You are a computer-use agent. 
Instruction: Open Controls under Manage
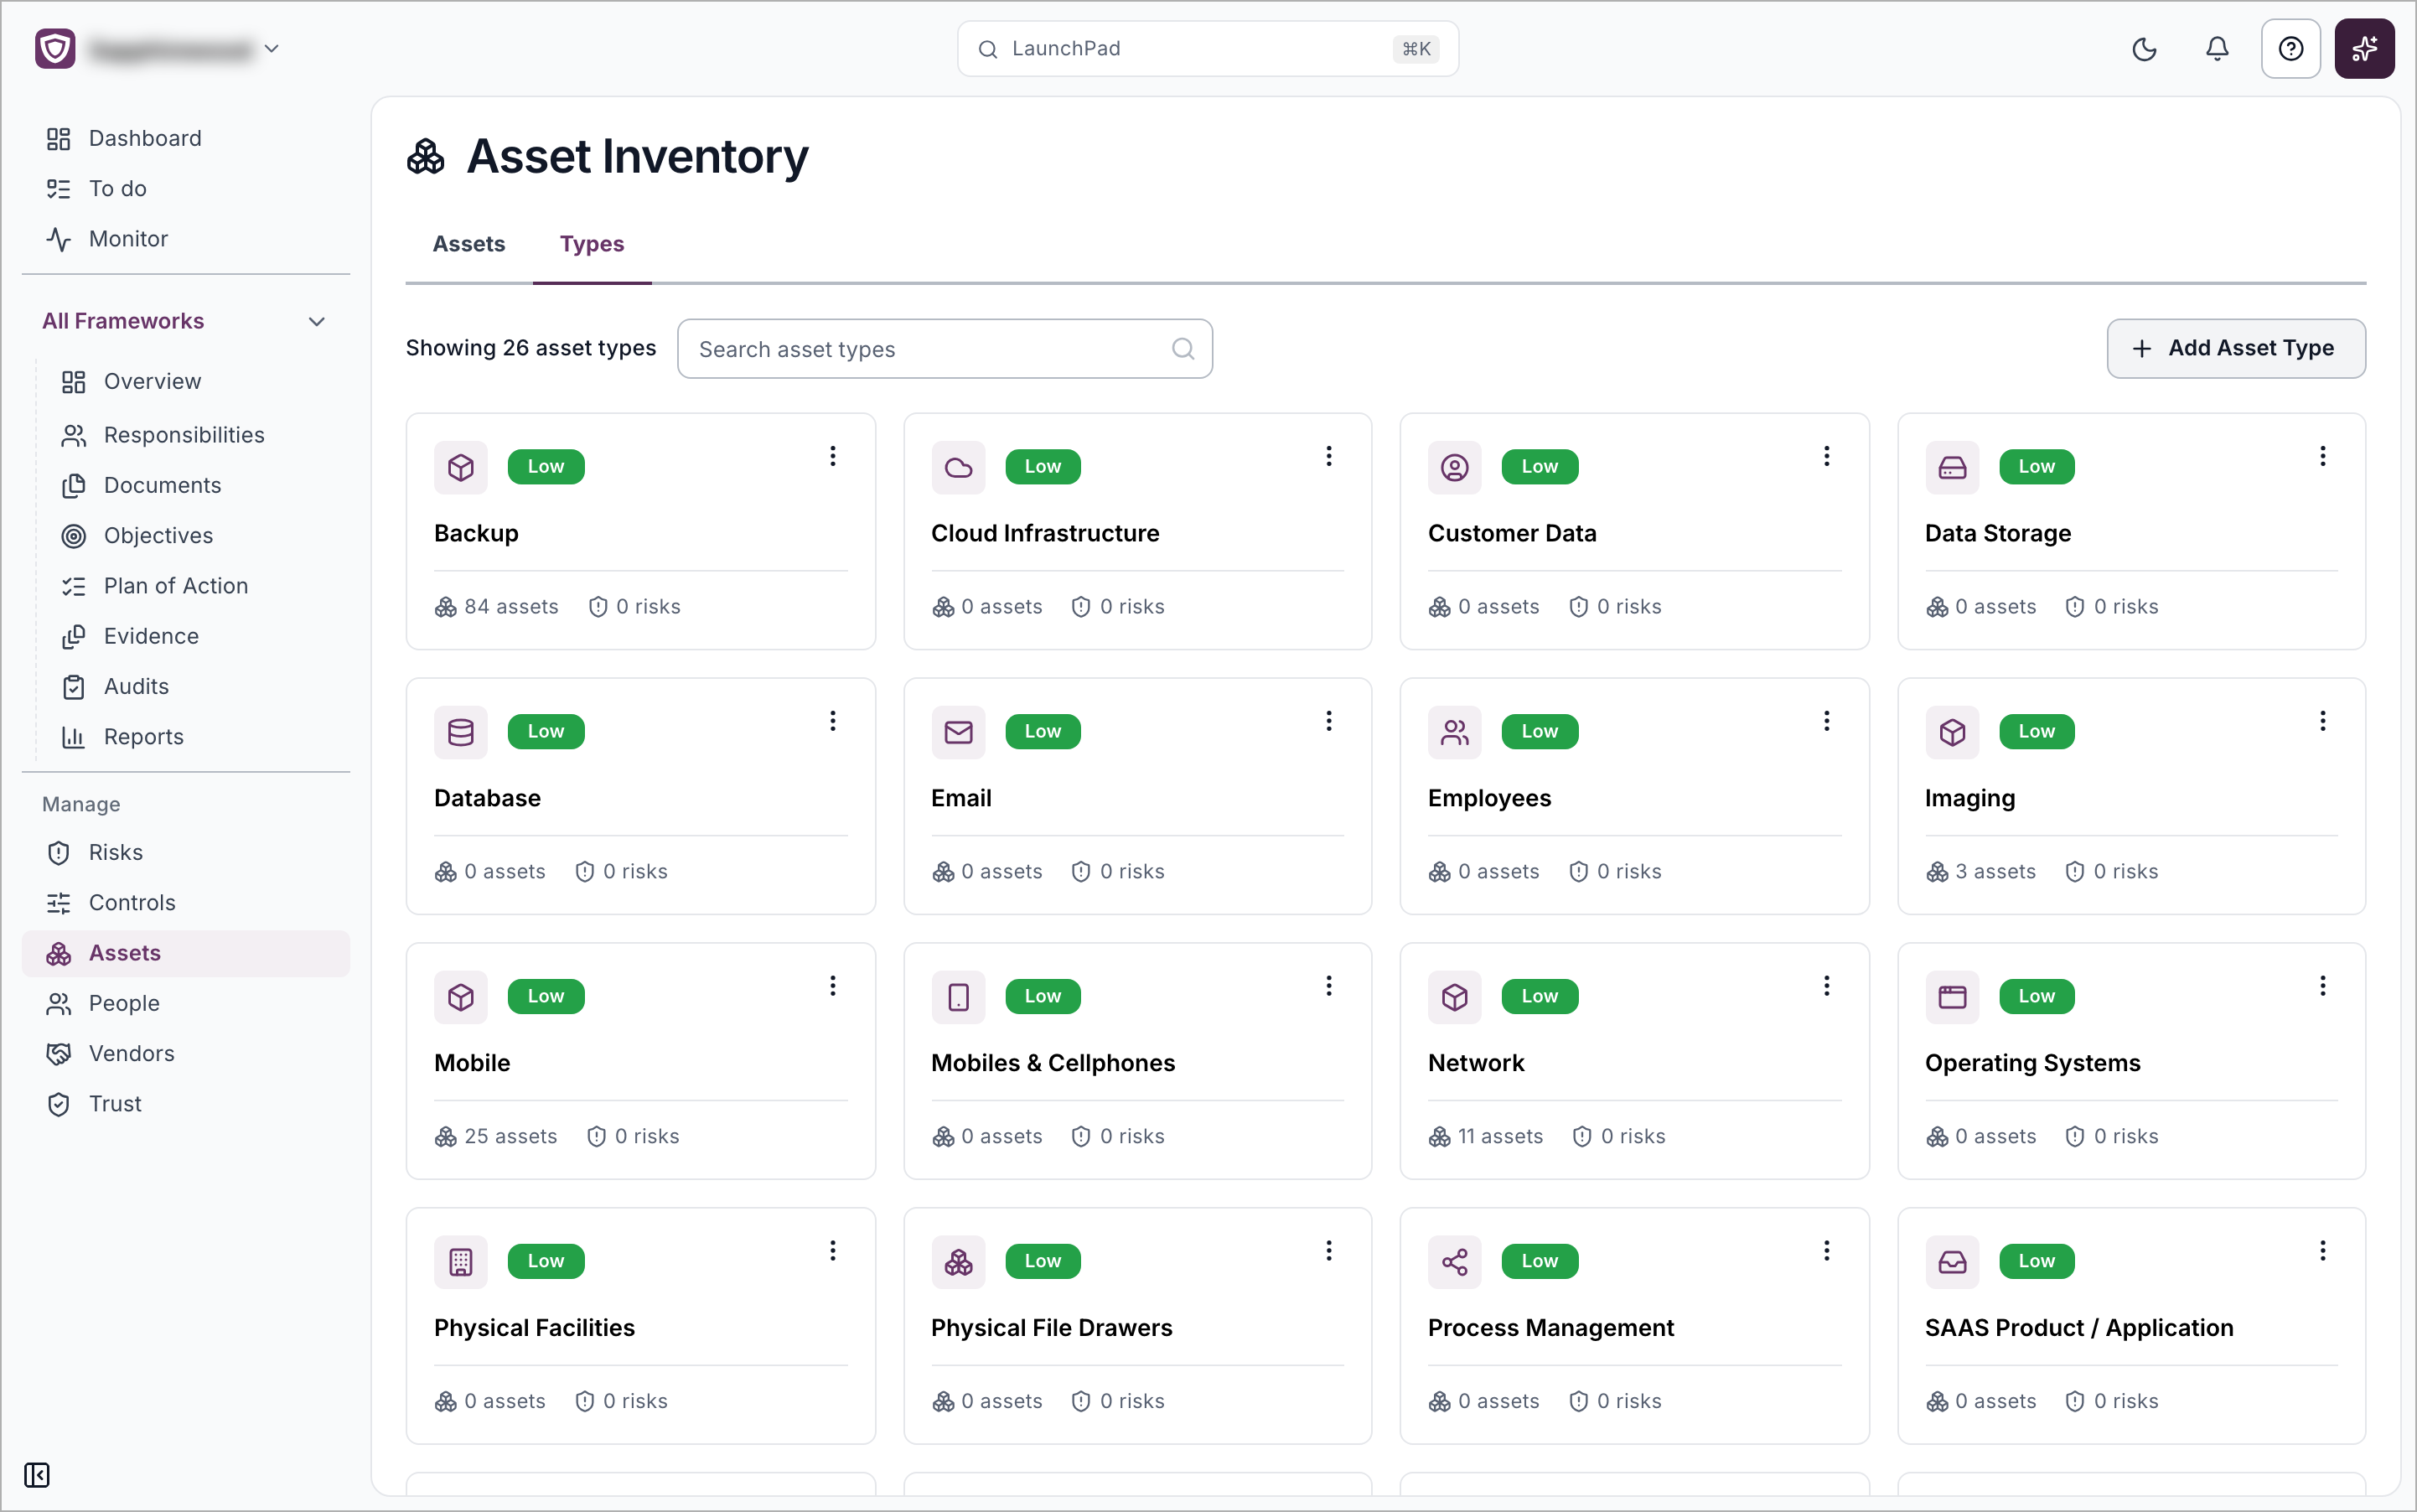click(186, 903)
